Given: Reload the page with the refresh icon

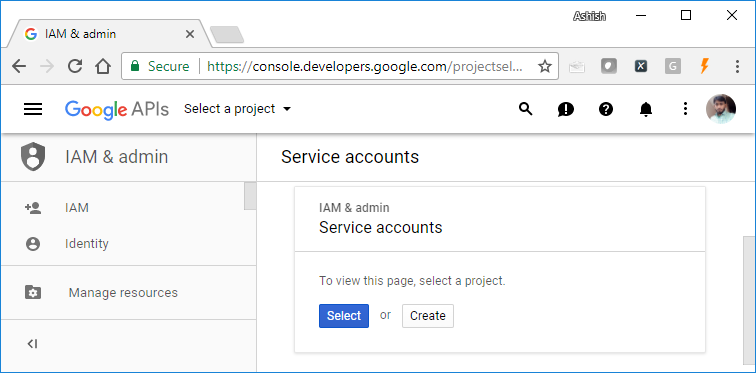Looking at the screenshot, I should click(x=75, y=66).
